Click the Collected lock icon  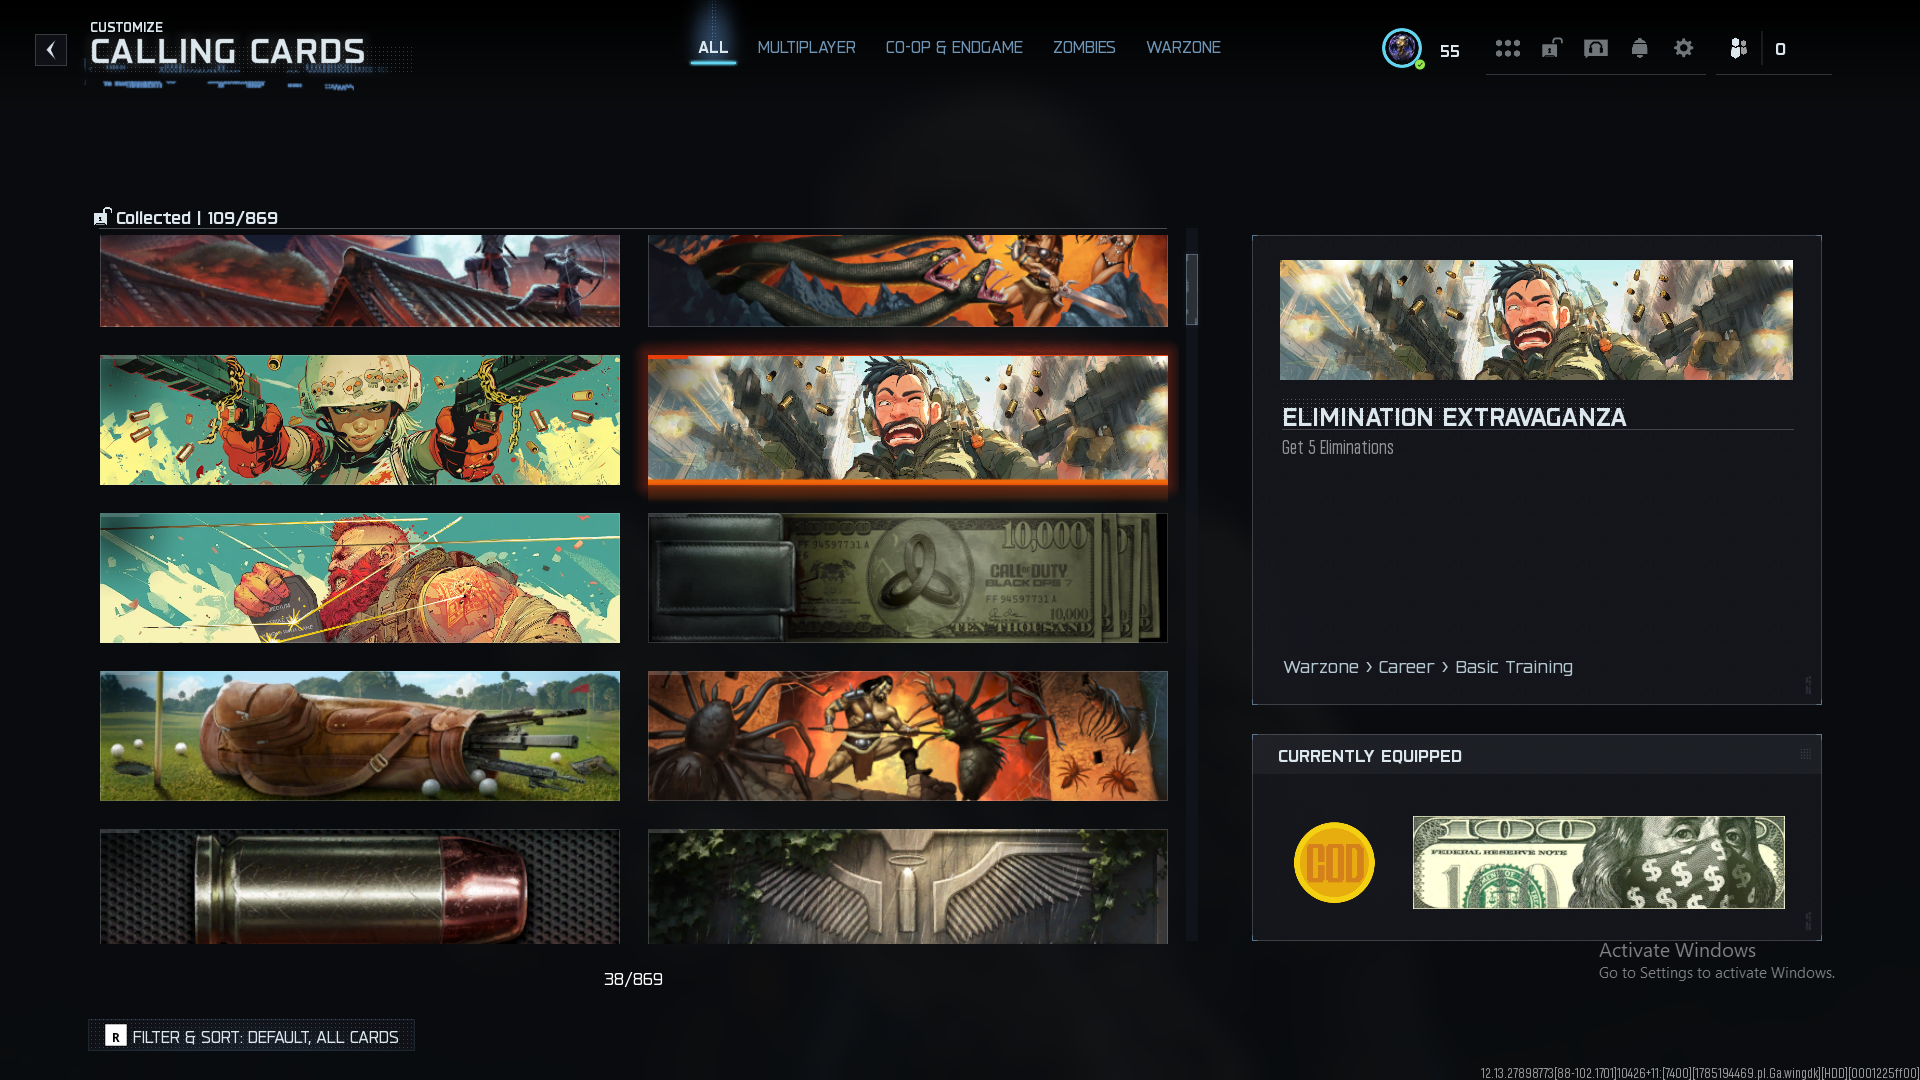tap(102, 217)
